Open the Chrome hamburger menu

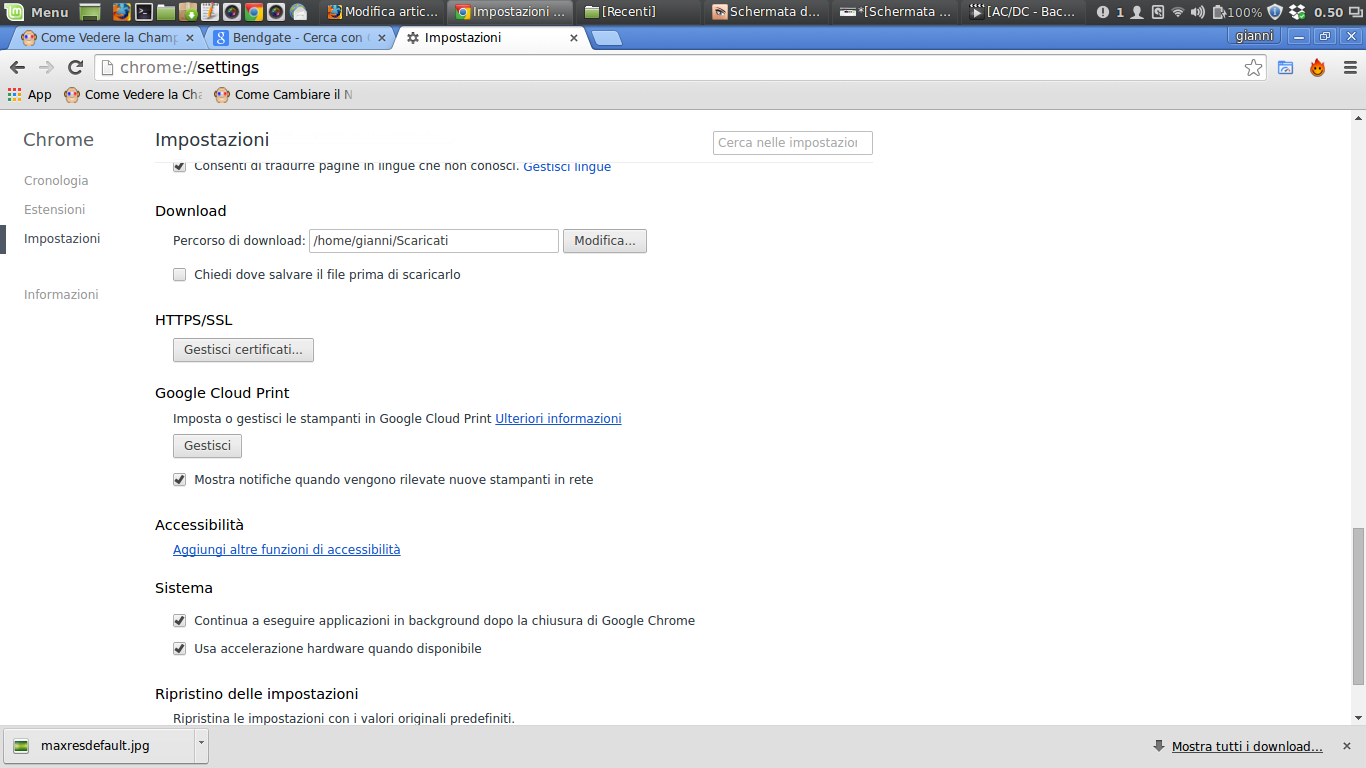(x=1350, y=68)
